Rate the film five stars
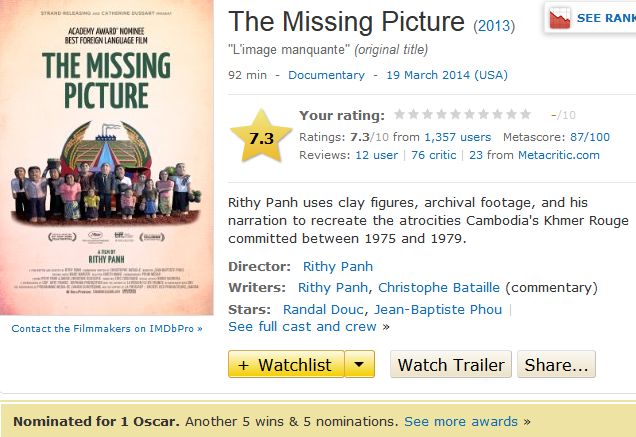 [456, 115]
